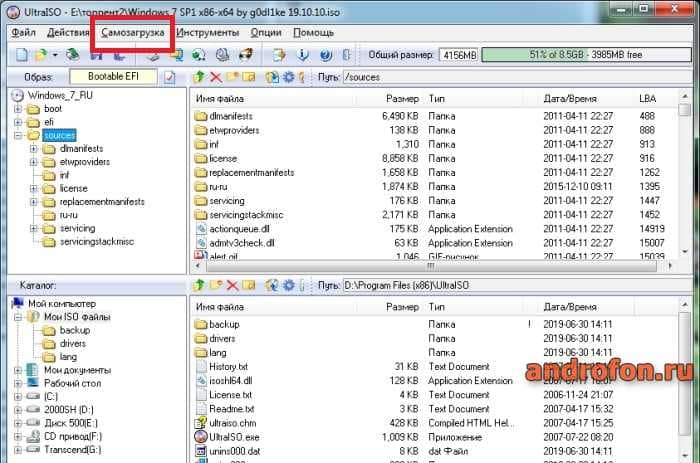Expand the Transcend(G:) drive node
Image resolution: width=700 pixels, height=463 pixels.
tap(18, 450)
